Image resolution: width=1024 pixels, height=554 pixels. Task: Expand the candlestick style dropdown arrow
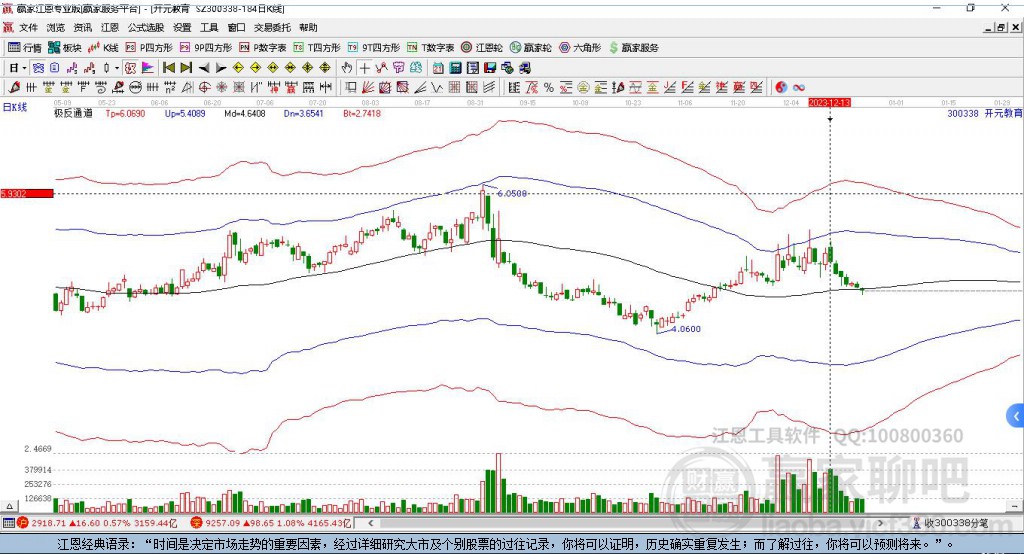[x=117, y=68]
